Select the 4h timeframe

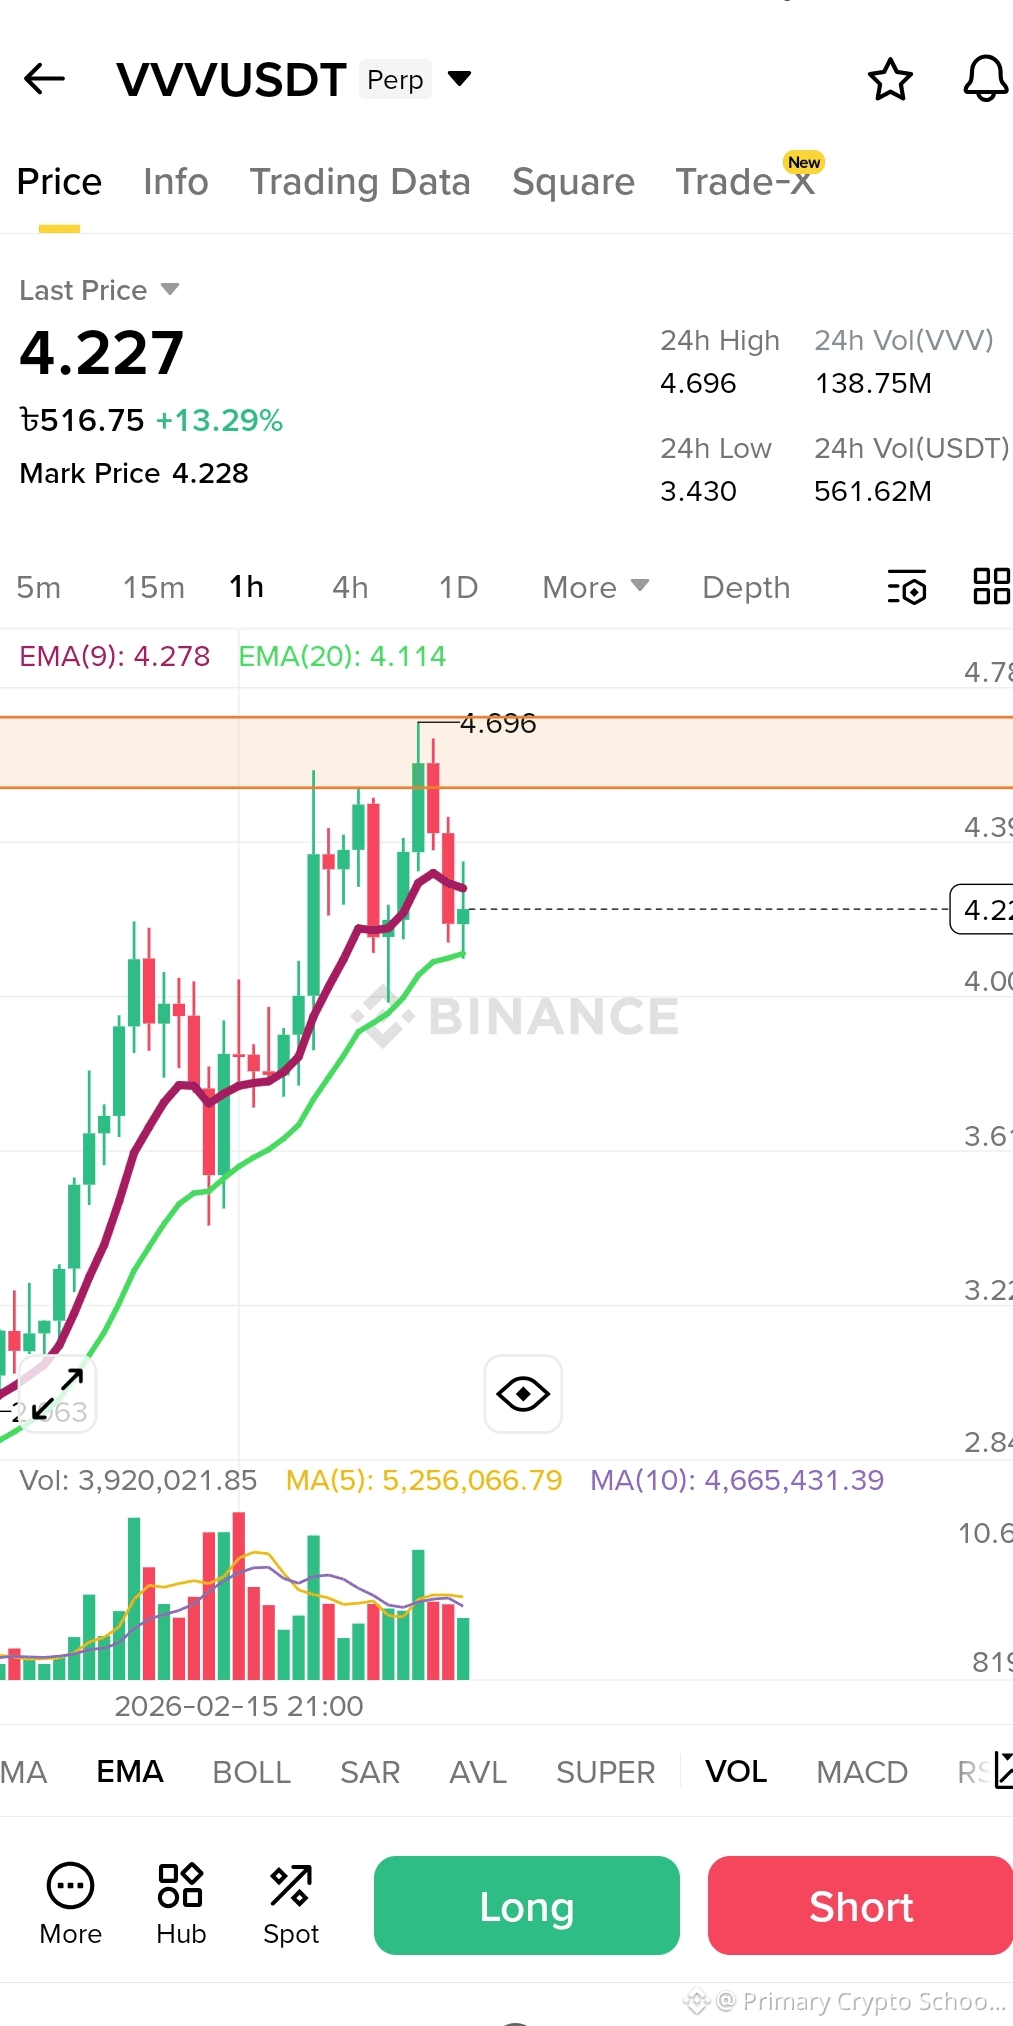(350, 587)
